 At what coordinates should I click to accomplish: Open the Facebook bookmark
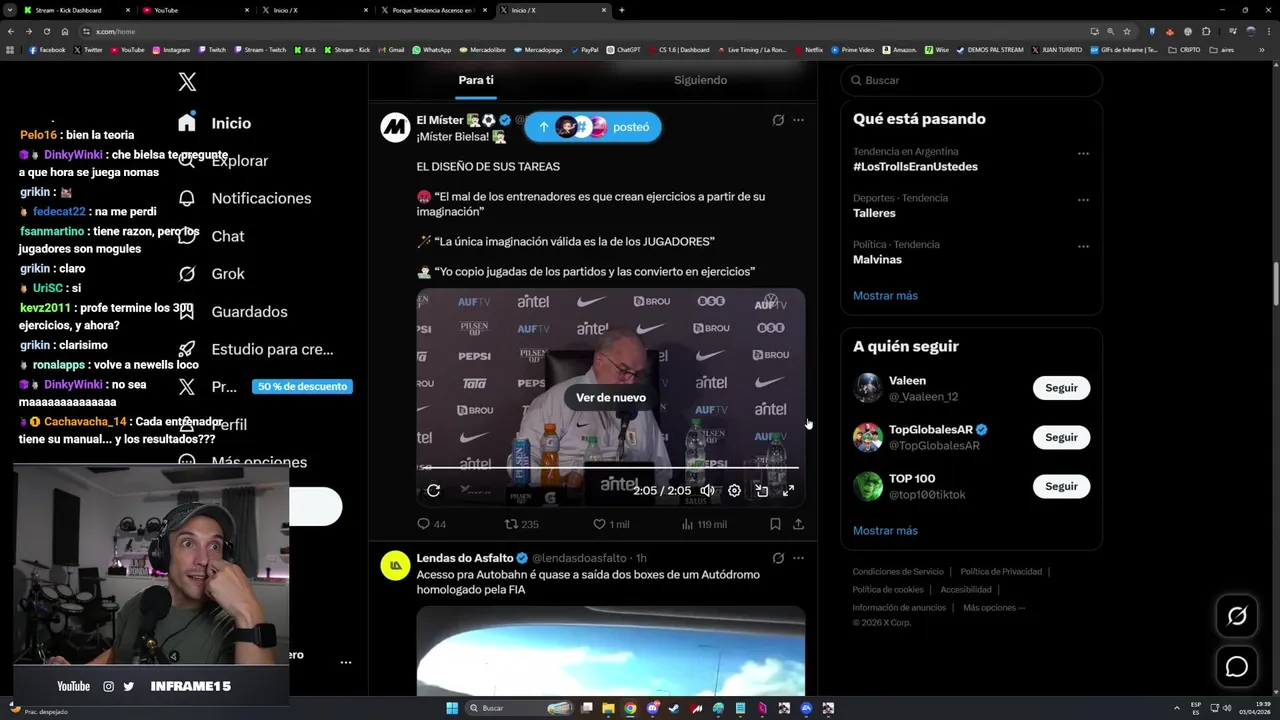pyautogui.click(x=47, y=50)
